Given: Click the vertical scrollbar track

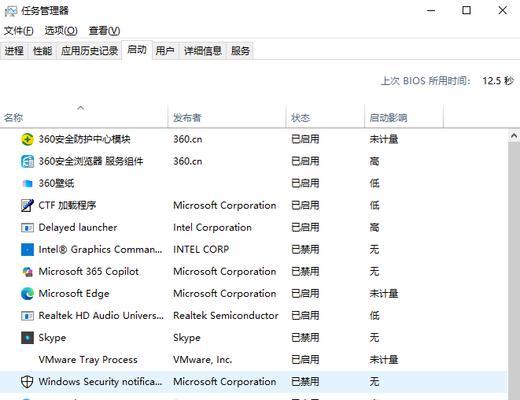Looking at the screenshot, I should click(x=514, y=271).
